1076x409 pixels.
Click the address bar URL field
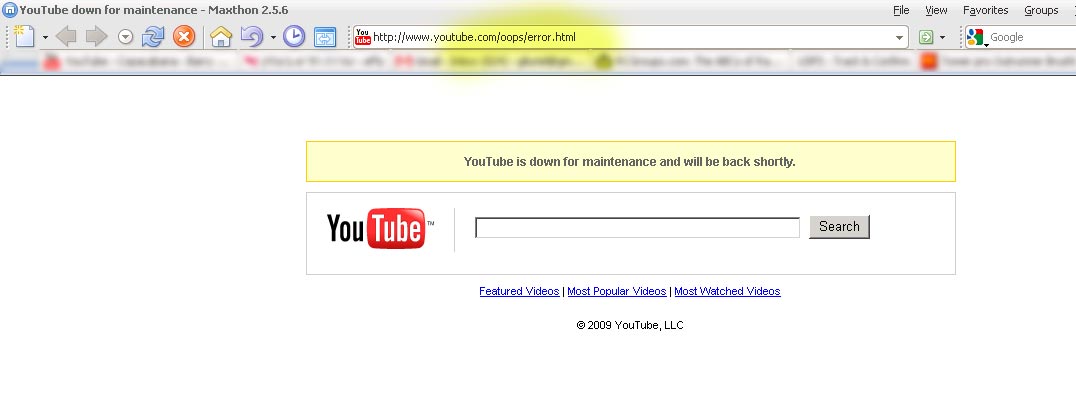[632, 37]
